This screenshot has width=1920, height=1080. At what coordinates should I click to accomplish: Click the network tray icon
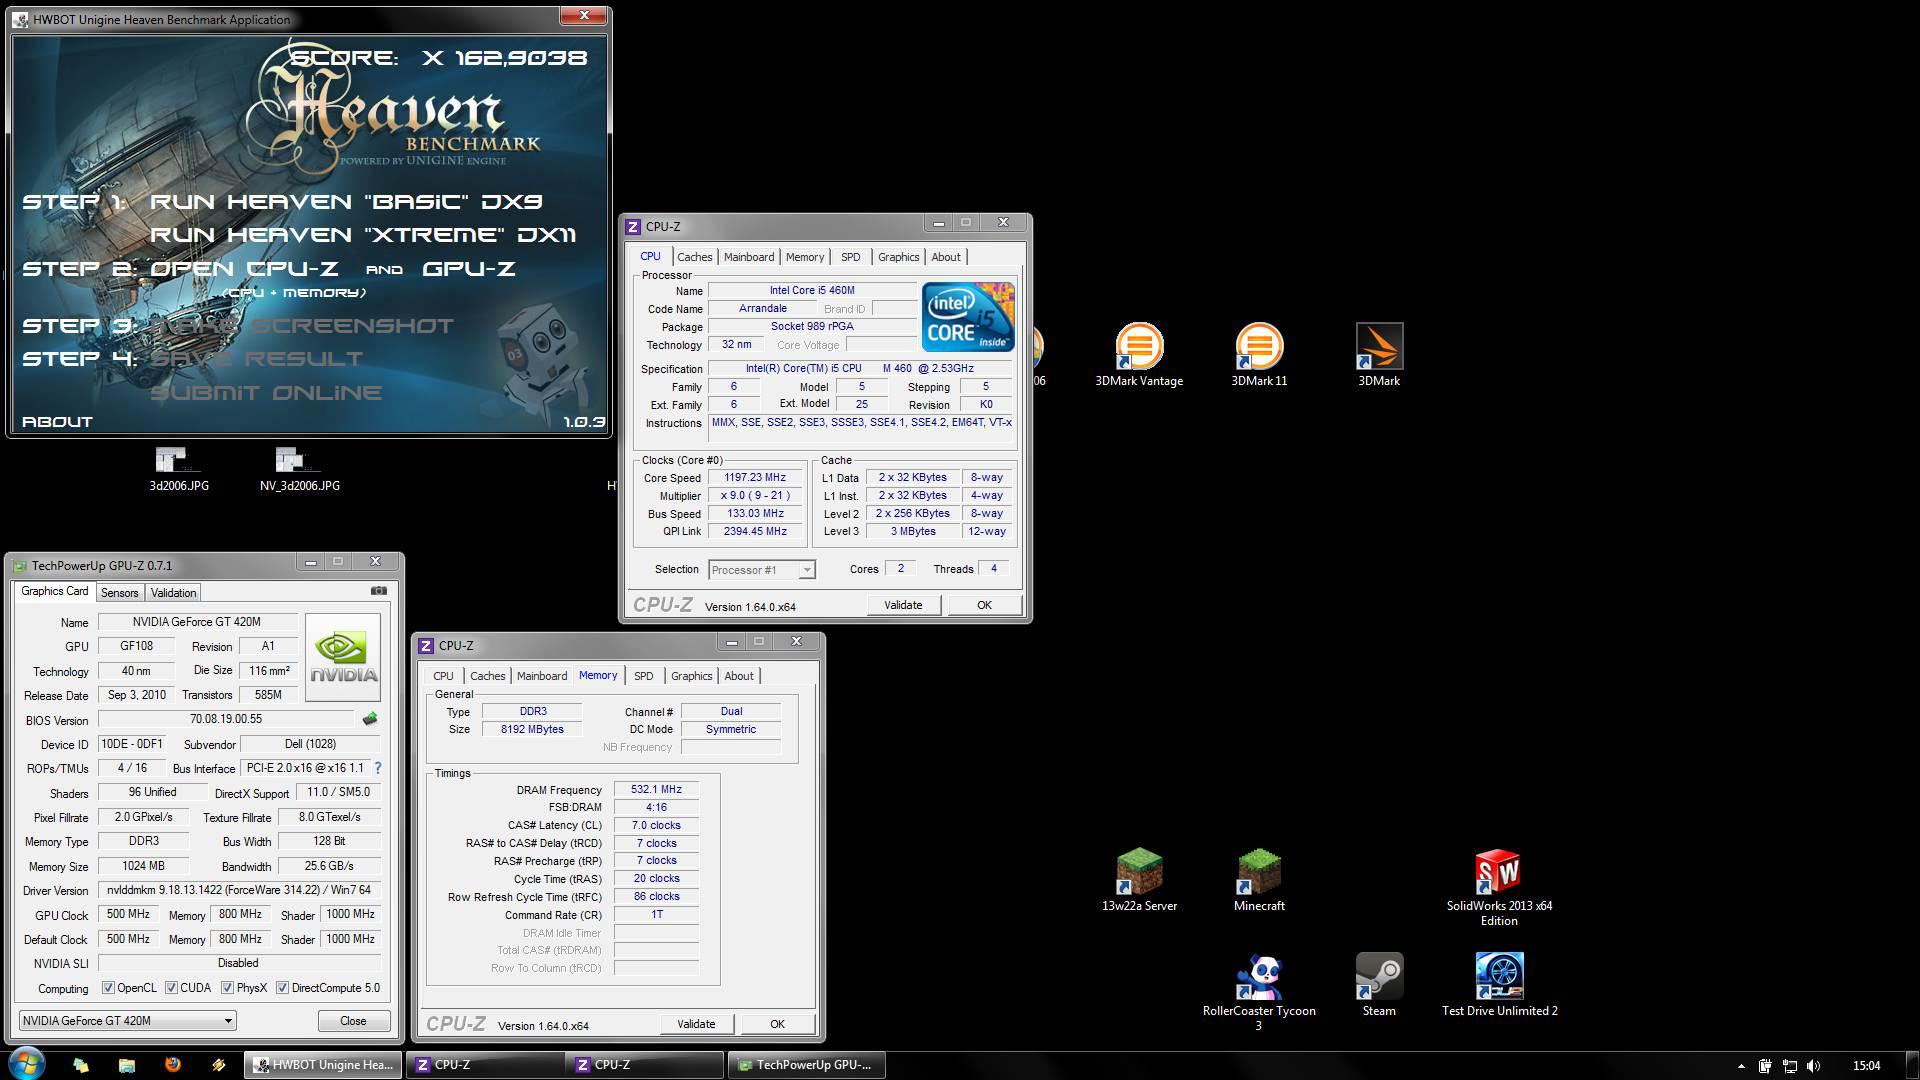click(1790, 1066)
